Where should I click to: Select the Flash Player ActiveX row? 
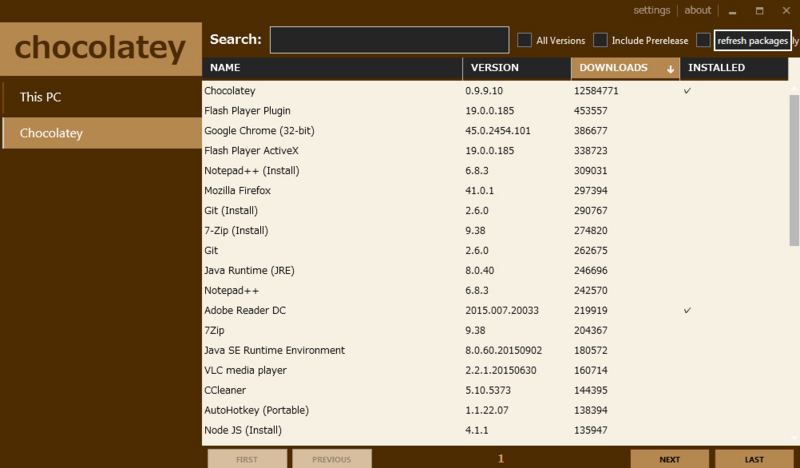tap(495, 151)
